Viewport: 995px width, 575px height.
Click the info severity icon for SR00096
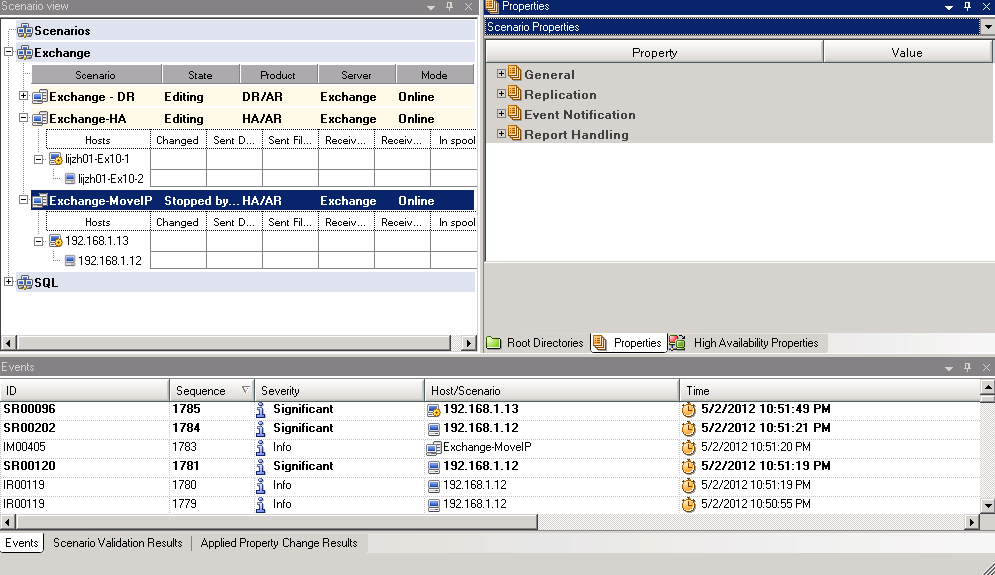coord(262,409)
